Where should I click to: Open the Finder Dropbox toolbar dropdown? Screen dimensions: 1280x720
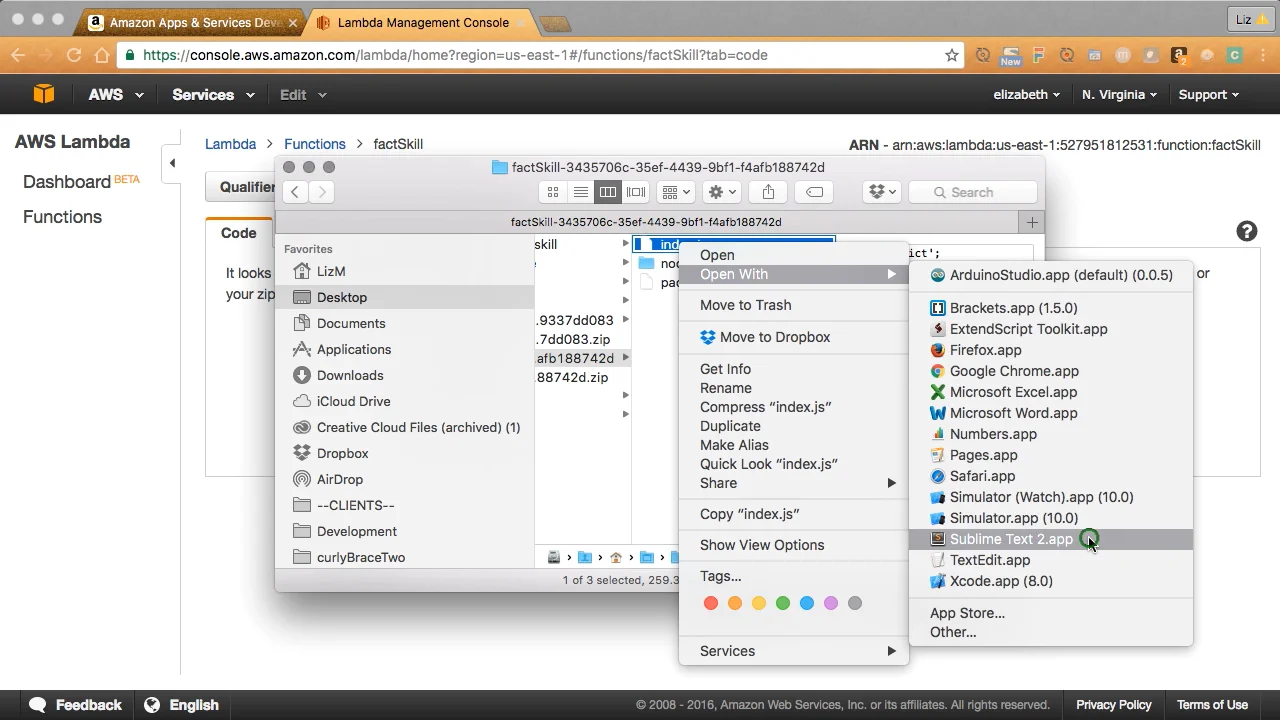[881, 192]
